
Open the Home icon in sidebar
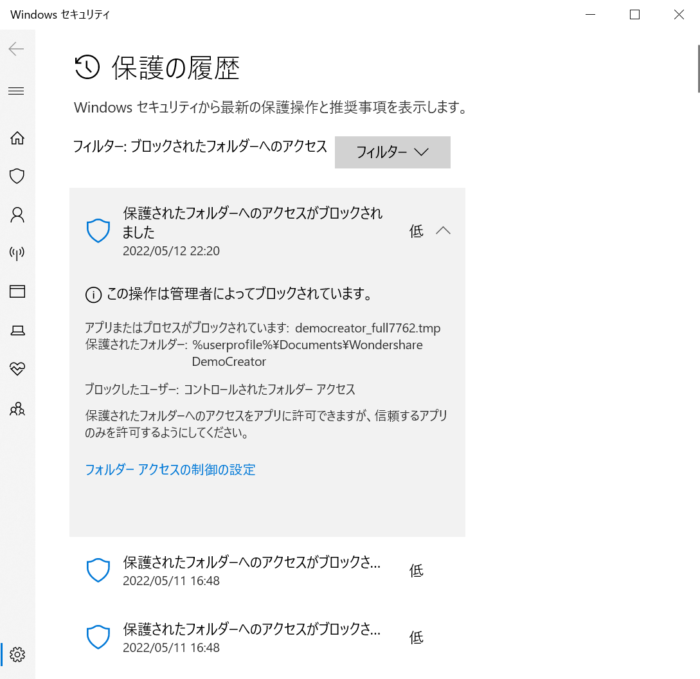[17, 138]
